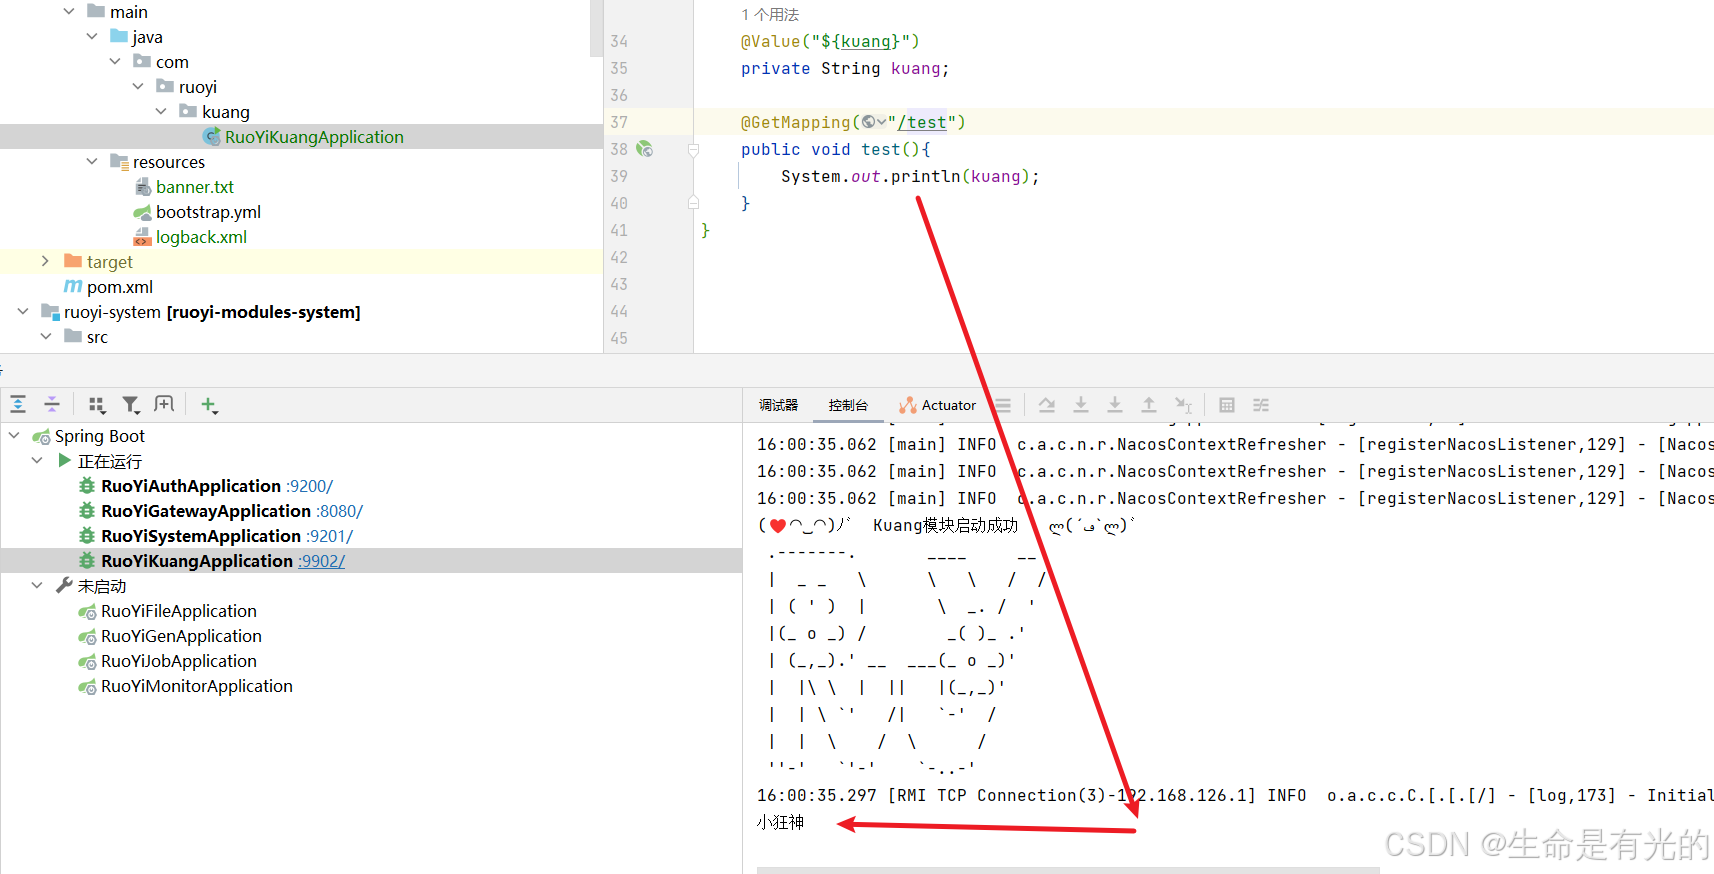Viewport: 1714px width, 874px height.
Task: Open the :9201/ link of RuoYiSystemApplication
Action: (x=329, y=536)
